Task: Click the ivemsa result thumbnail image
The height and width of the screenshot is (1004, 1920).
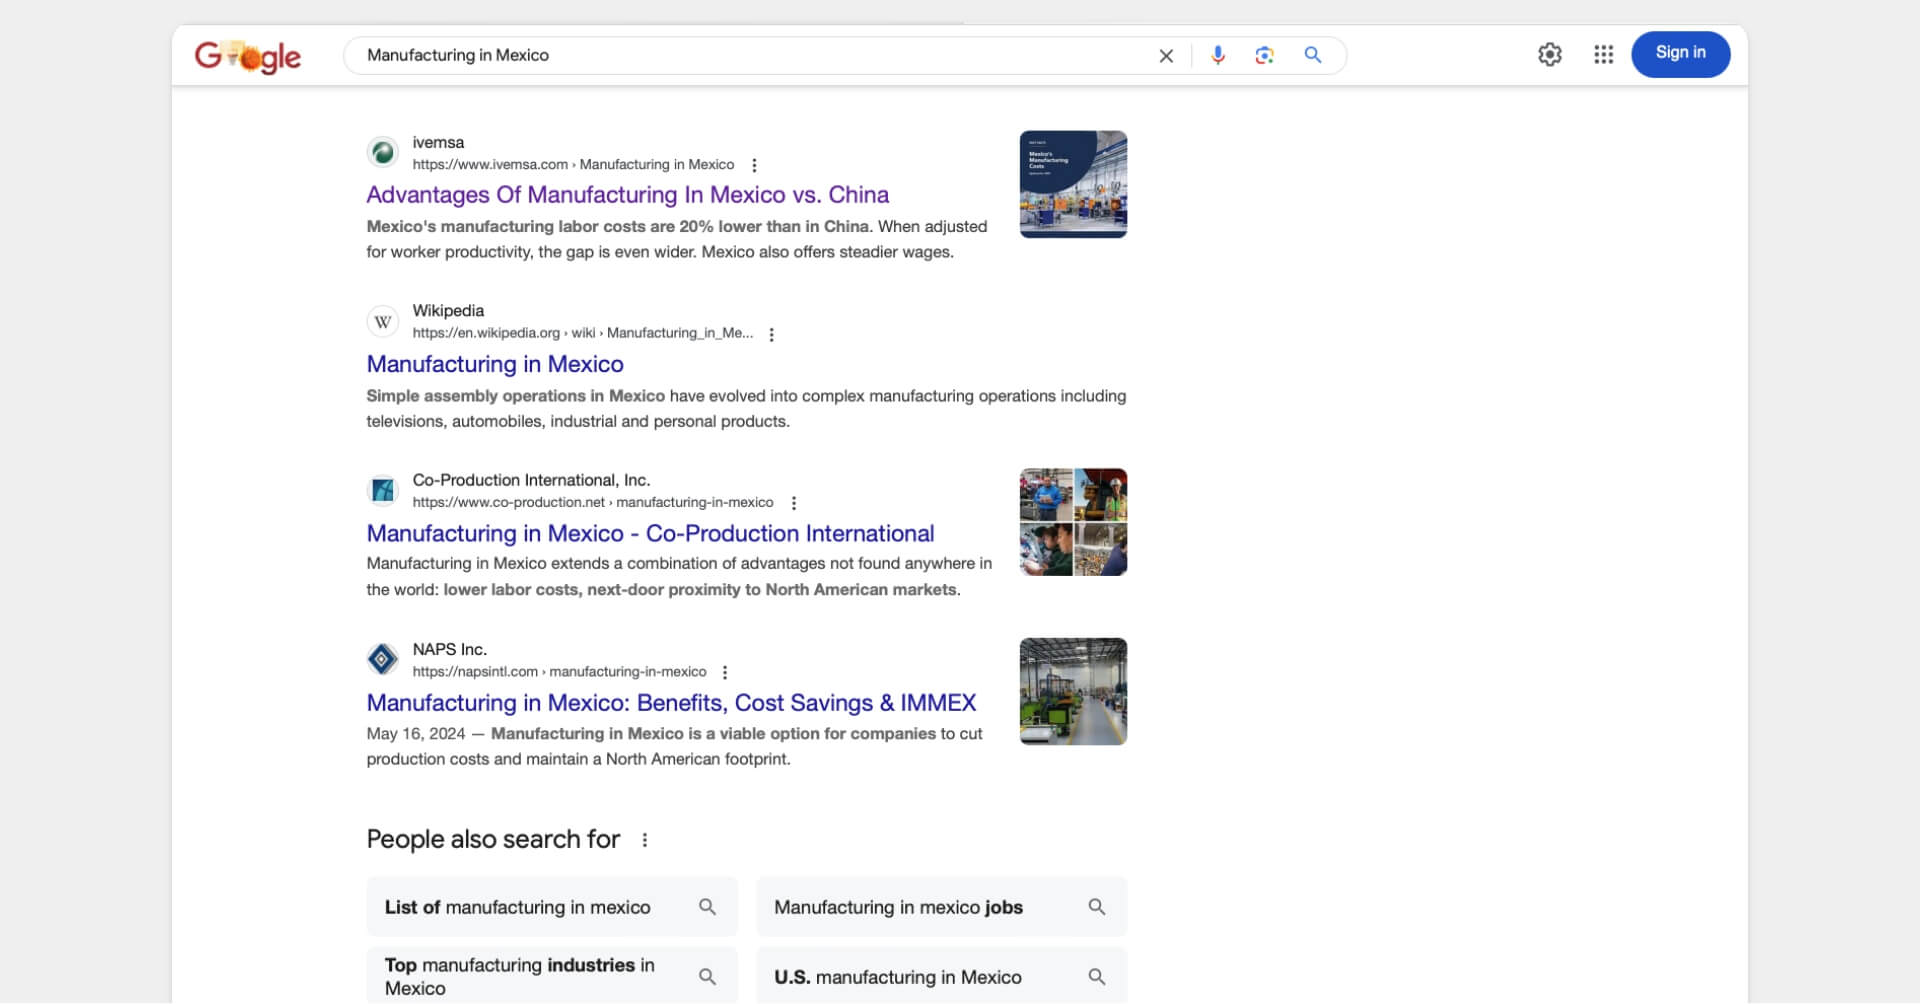Action: pyautogui.click(x=1072, y=184)
